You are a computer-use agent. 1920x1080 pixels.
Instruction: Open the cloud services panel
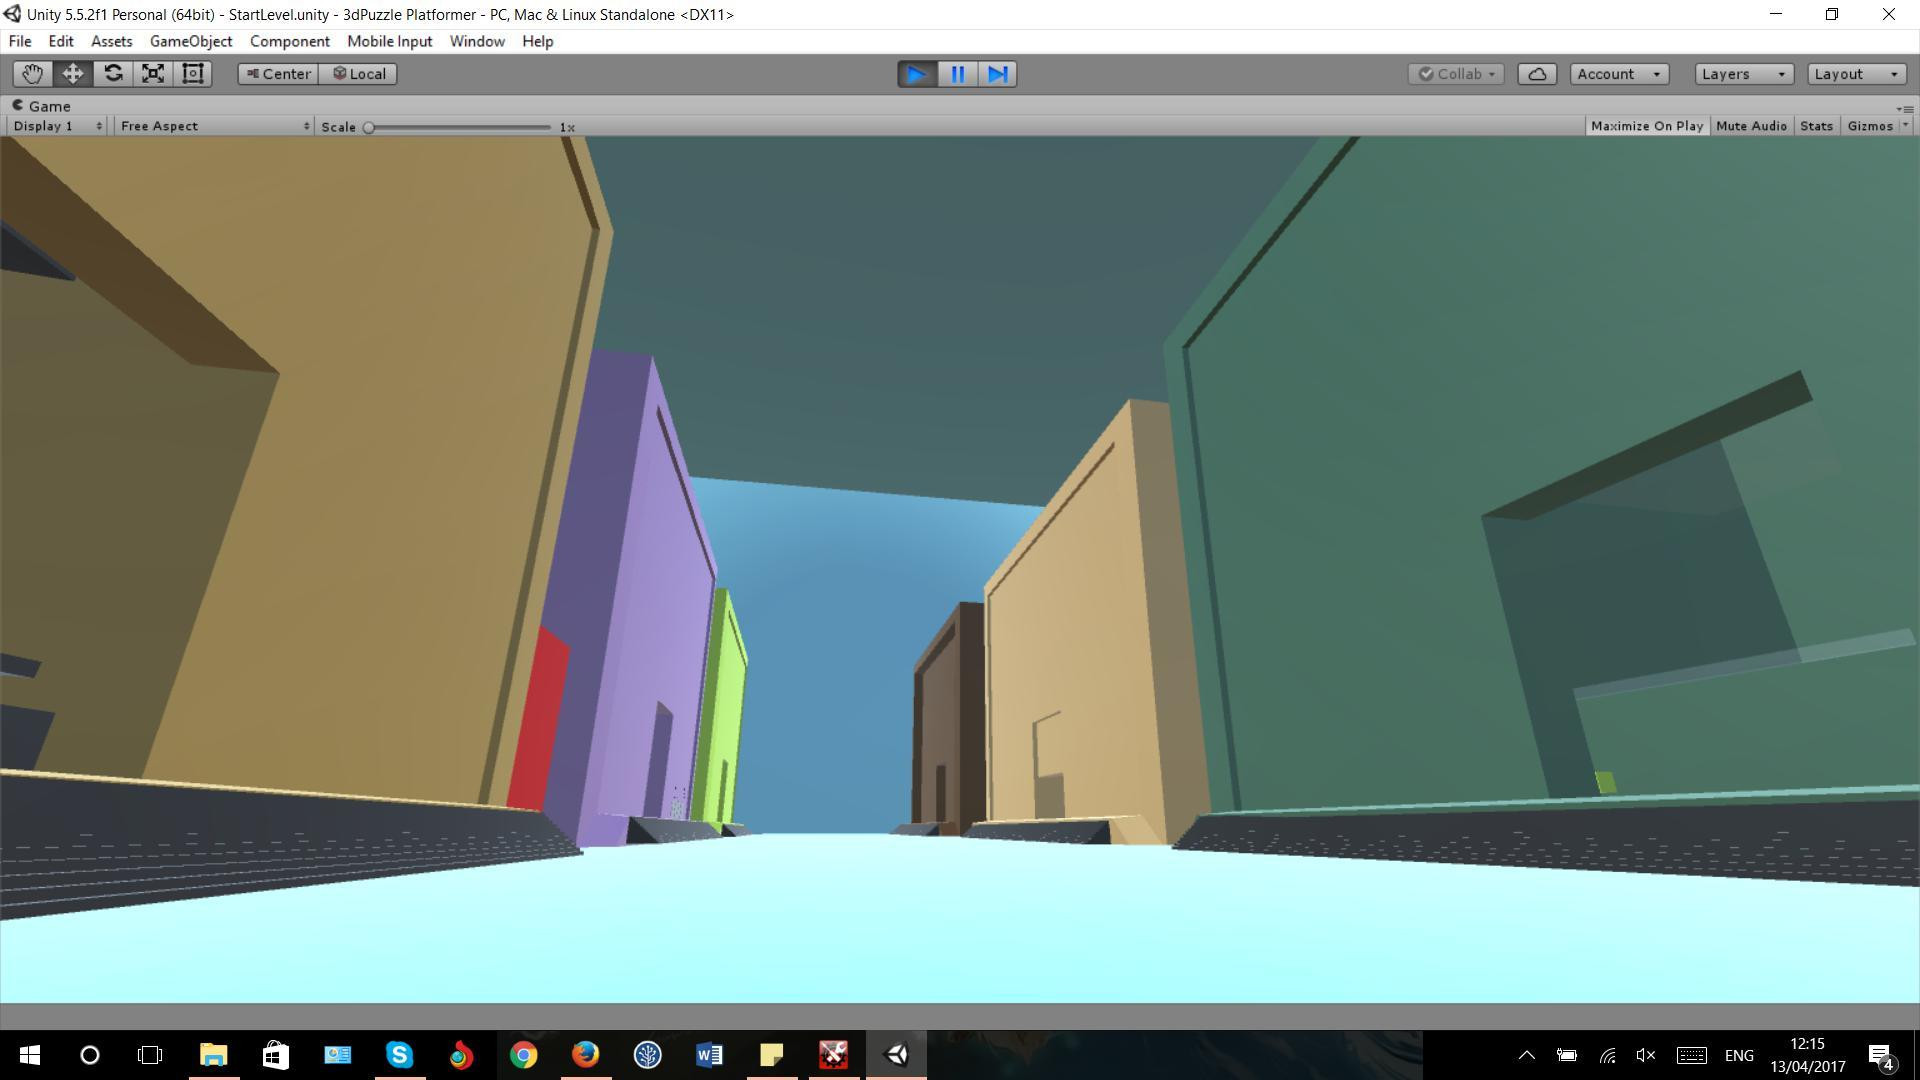(1537, 74)
